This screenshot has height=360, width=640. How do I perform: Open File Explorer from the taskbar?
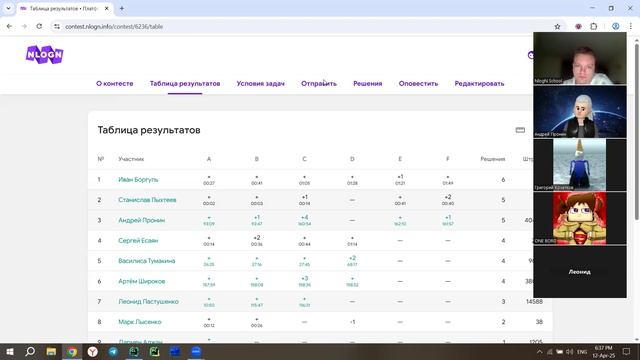click(51, 352)
